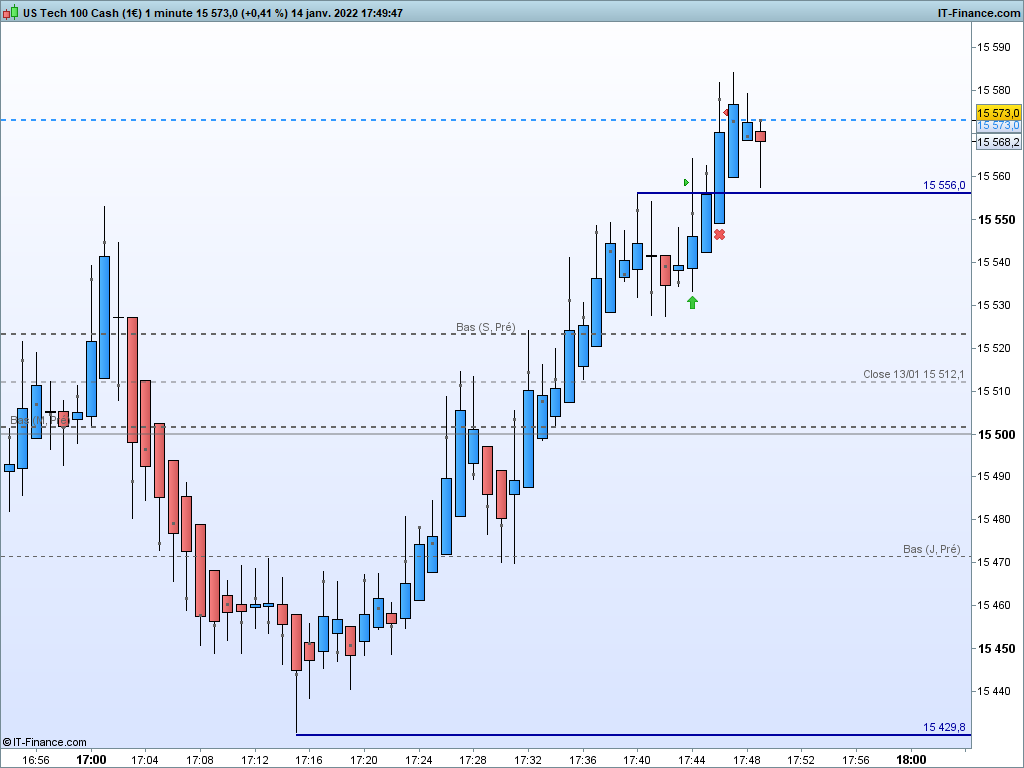Click the Bas (M, Pré) level label
1024x768 pixels.
39,420
